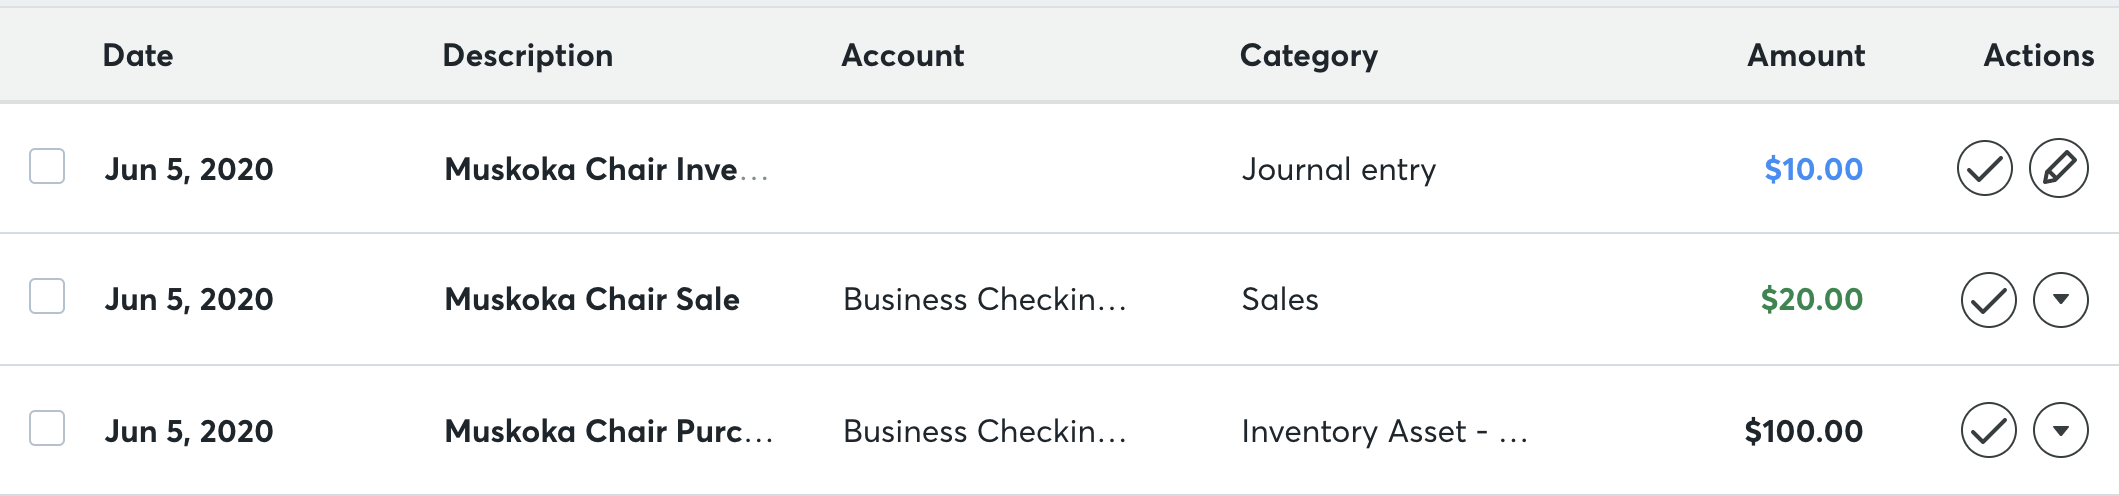Open Business Checking account on the Sale row

(984, 300)
